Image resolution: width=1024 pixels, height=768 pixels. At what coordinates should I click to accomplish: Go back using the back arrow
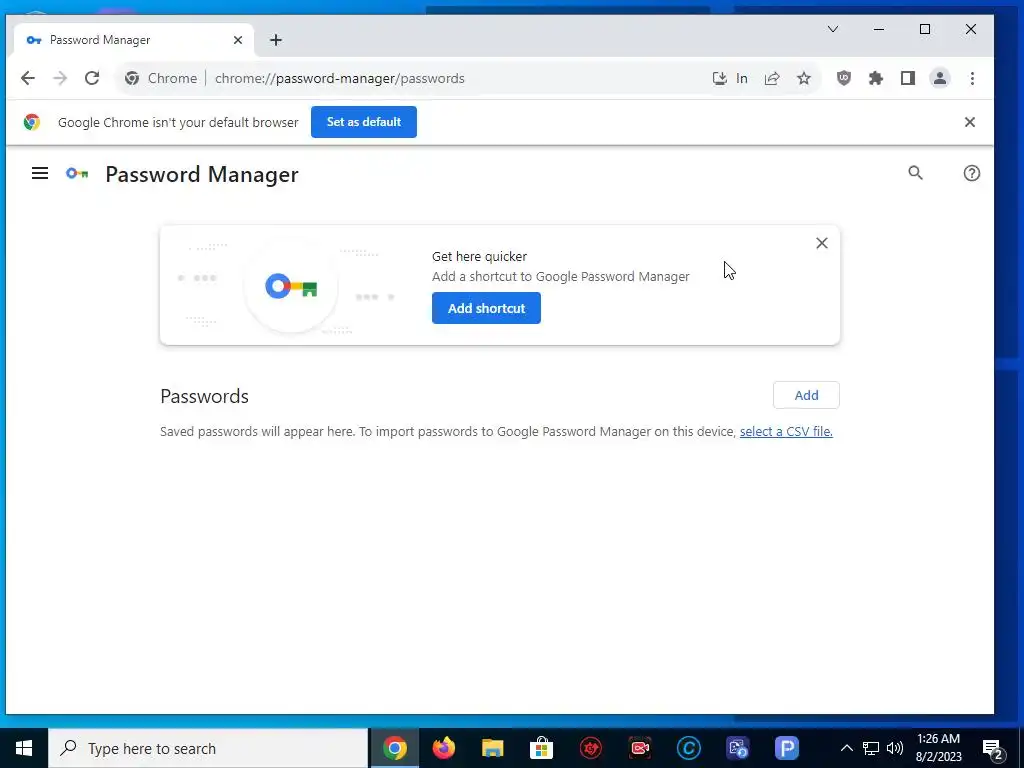[x=27, y=78]
